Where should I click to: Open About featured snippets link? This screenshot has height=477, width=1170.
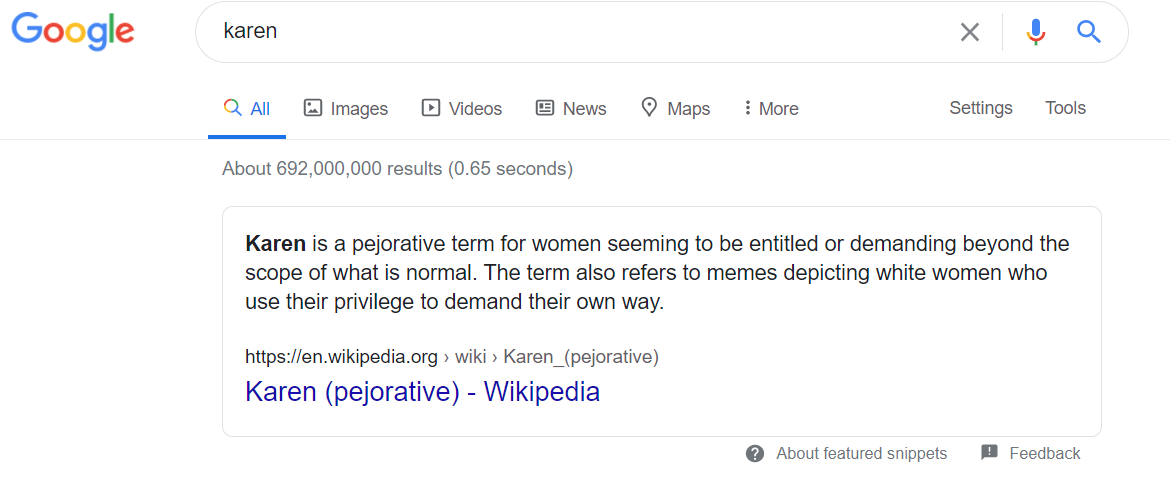coord(861,453)
